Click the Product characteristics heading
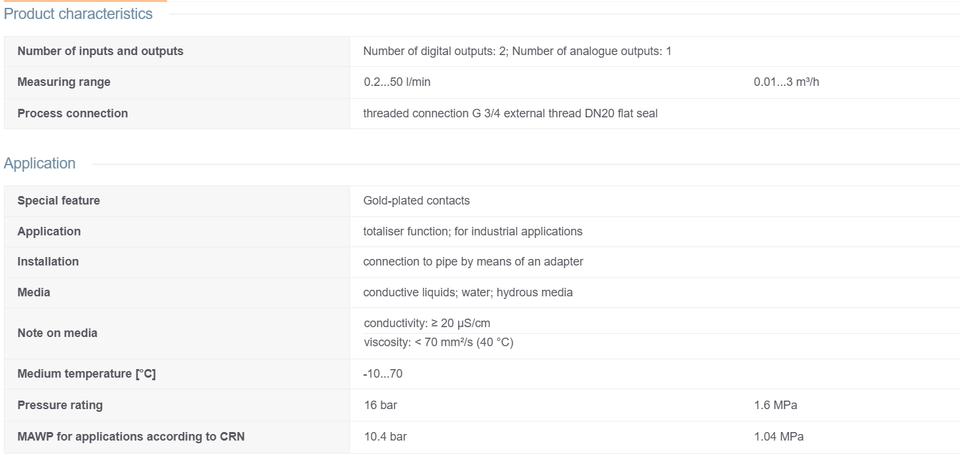 coord(78,14)
